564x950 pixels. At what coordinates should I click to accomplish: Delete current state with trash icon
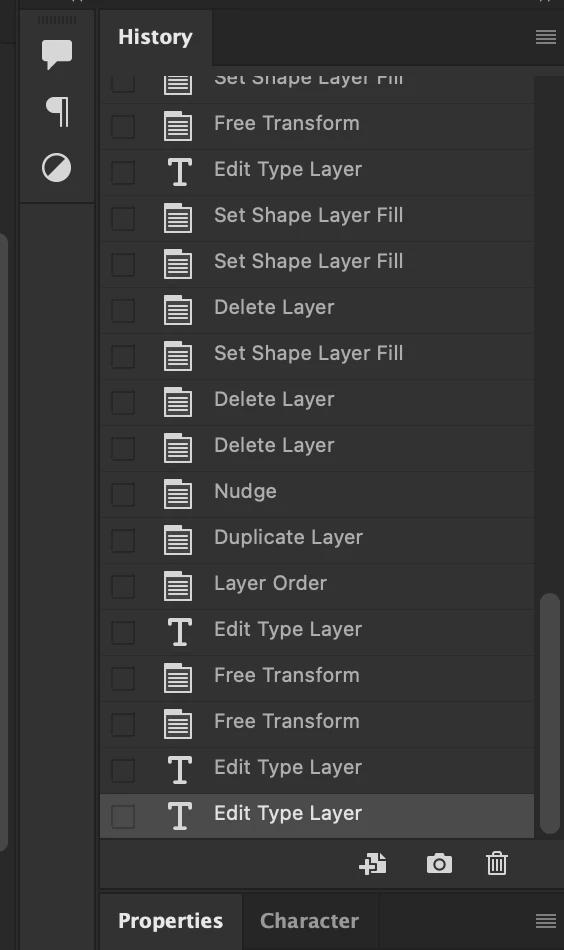pos(497,863)
